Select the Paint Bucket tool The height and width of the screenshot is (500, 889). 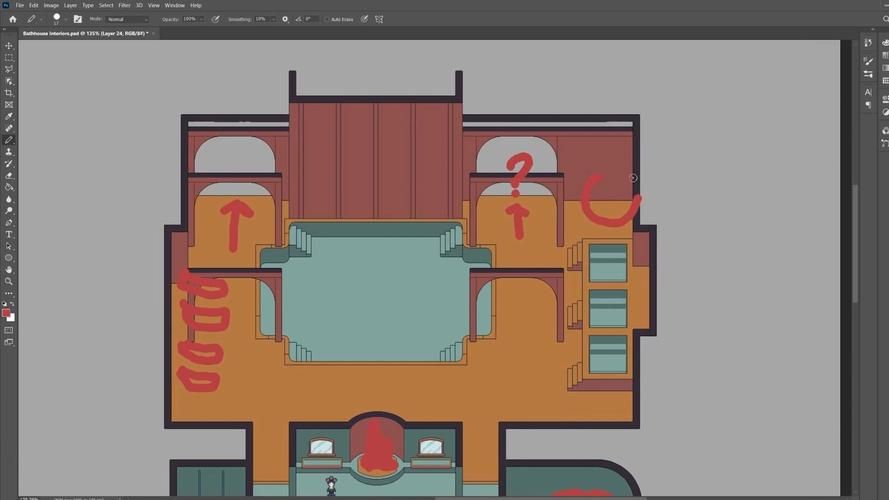[9, 187]
